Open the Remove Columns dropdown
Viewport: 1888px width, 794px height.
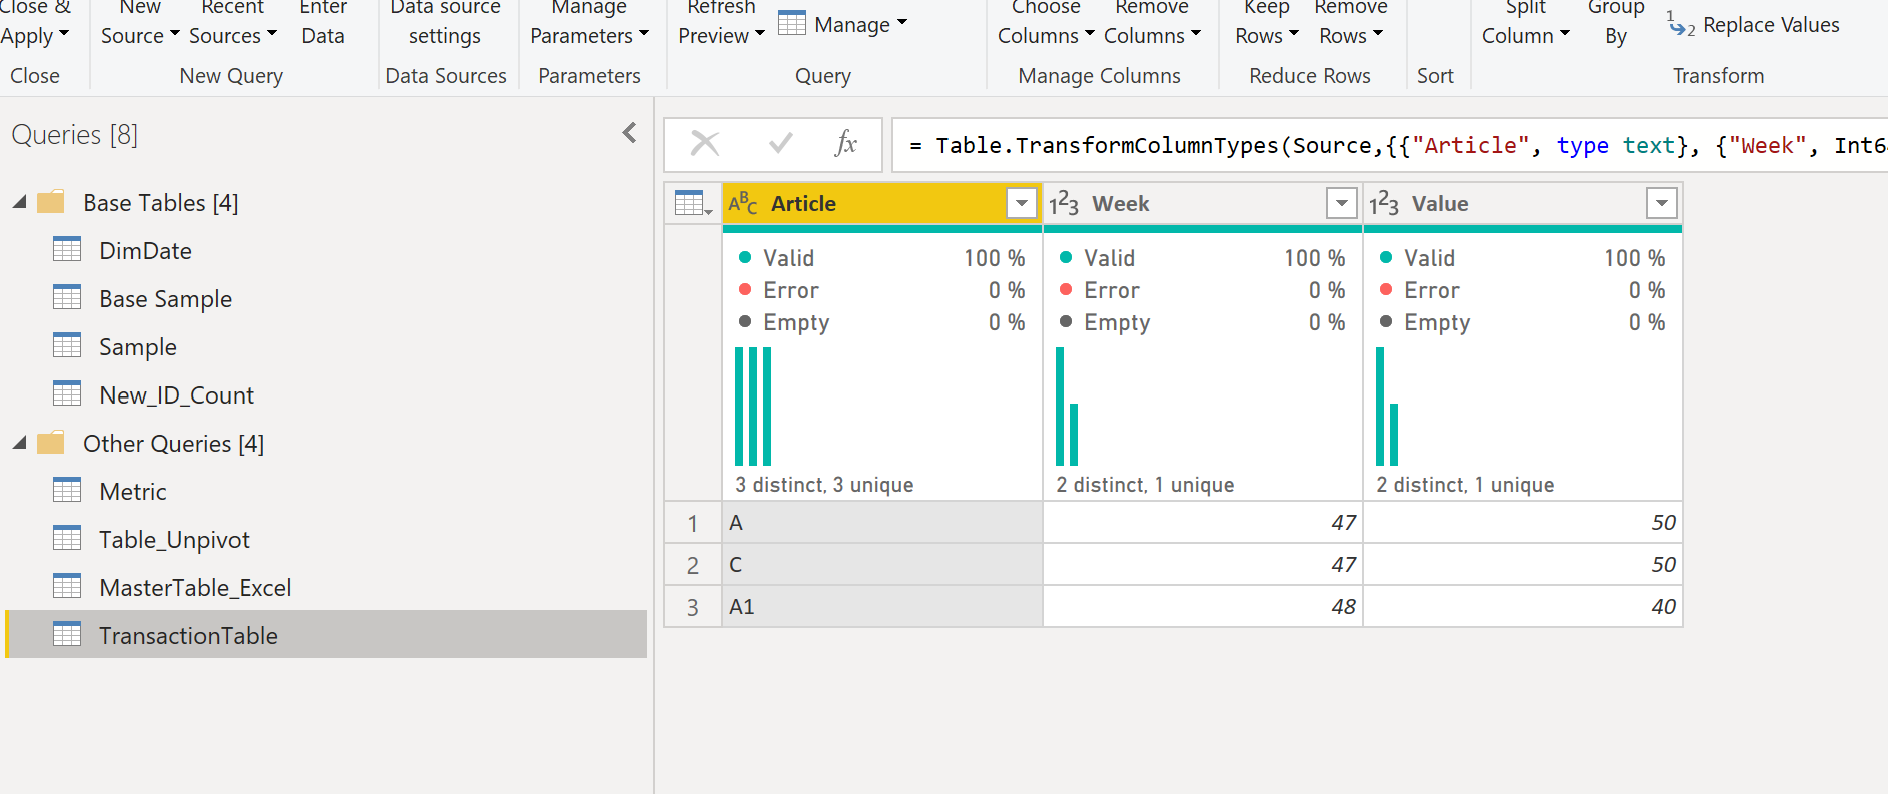1152,22
